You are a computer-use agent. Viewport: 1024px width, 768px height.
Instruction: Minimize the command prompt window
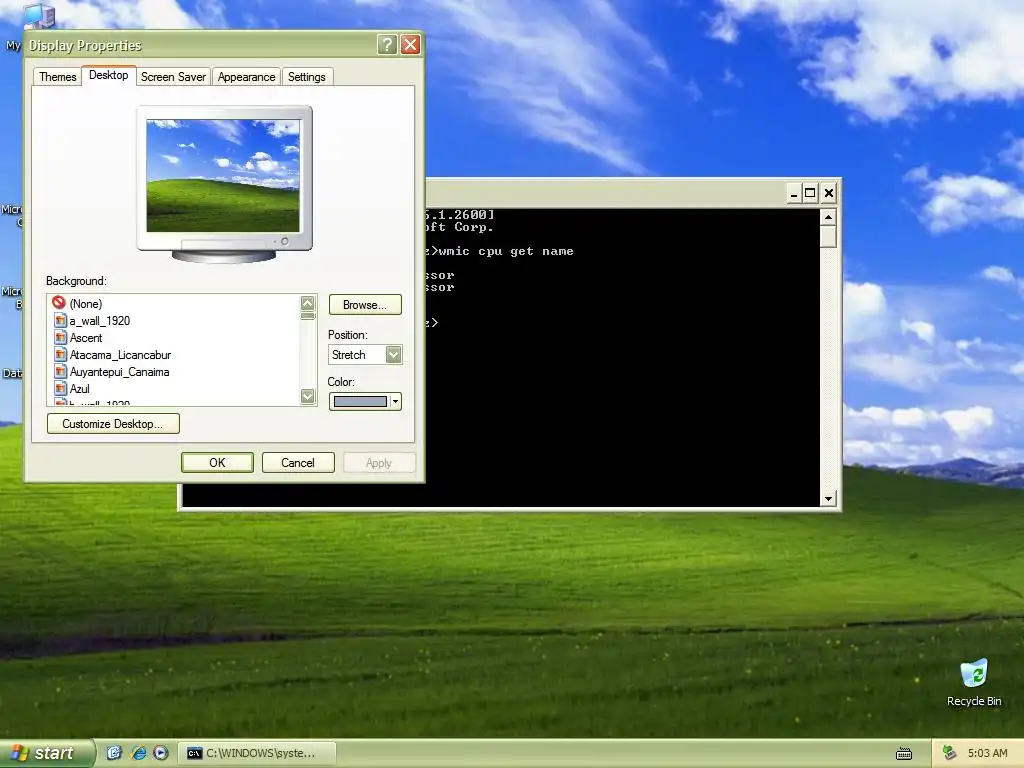tap(793, 193)
